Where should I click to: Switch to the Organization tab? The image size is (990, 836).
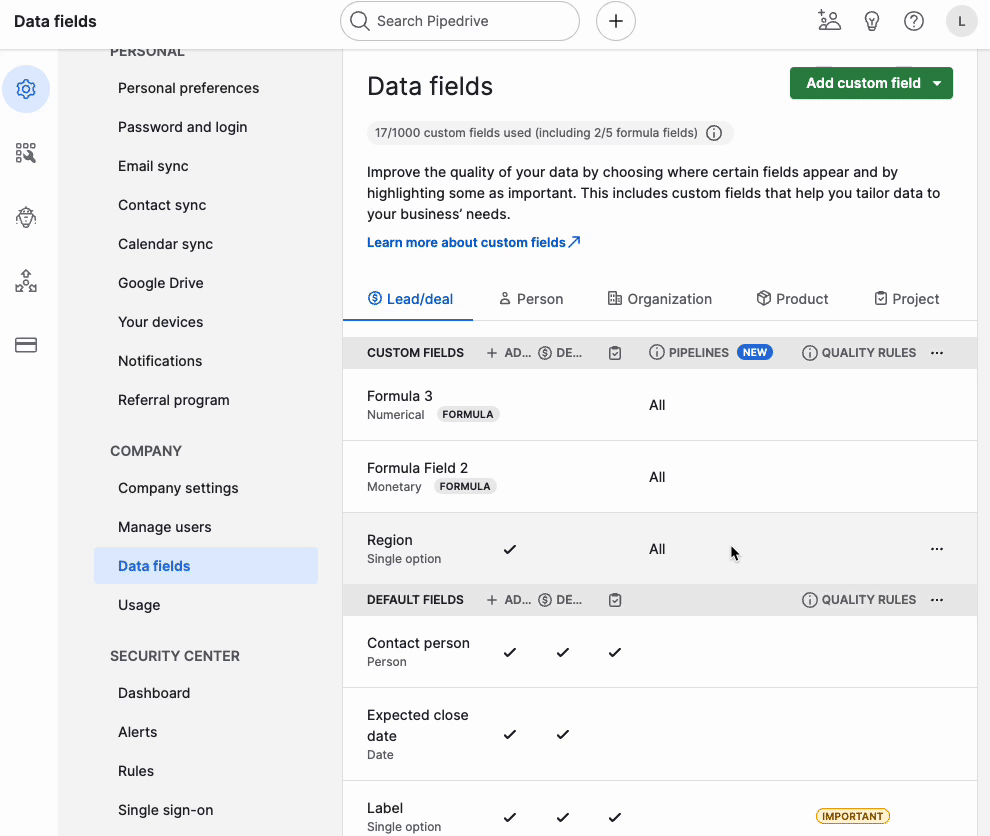coord(660,298)
